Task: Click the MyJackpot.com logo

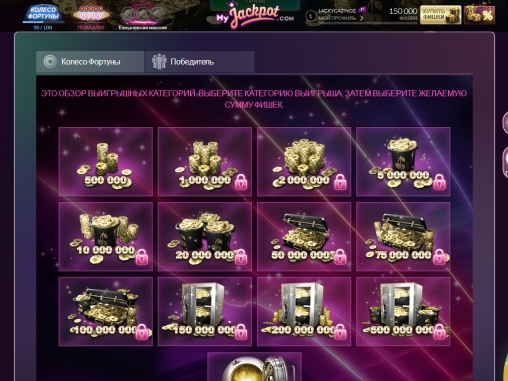Action: (x=255, y=16)
